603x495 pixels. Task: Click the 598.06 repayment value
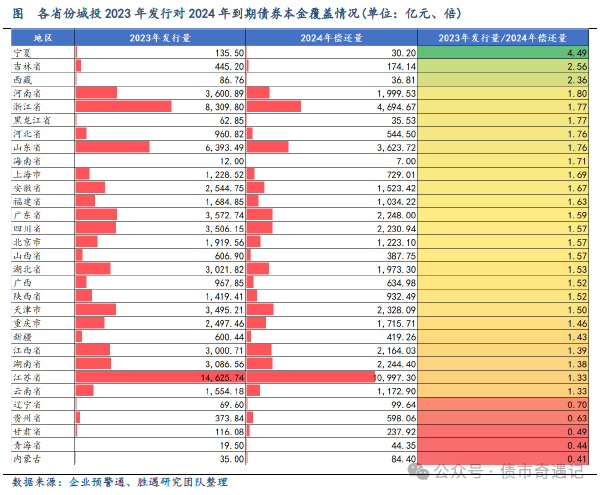click(x=401, y=418)
